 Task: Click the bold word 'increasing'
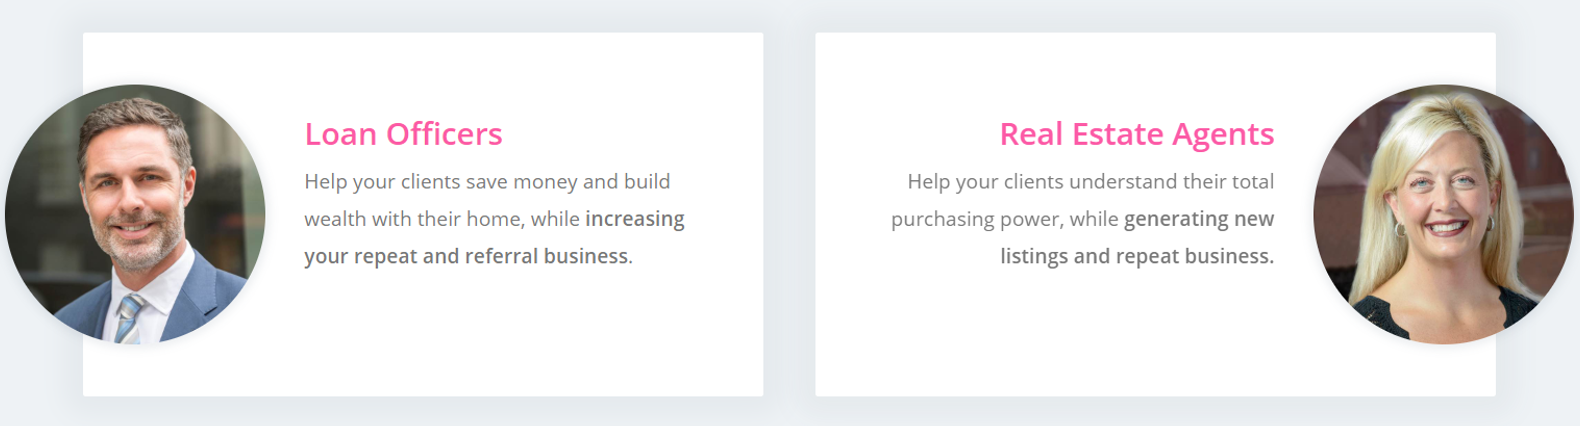[635, 219]
